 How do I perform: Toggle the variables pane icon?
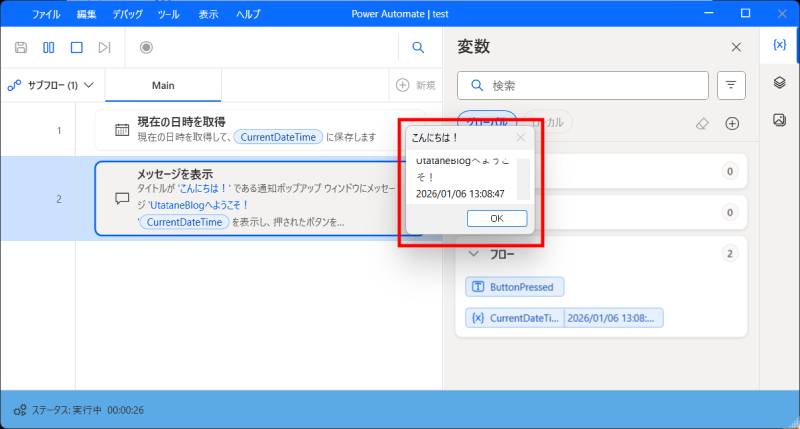(x=779, y=45)
